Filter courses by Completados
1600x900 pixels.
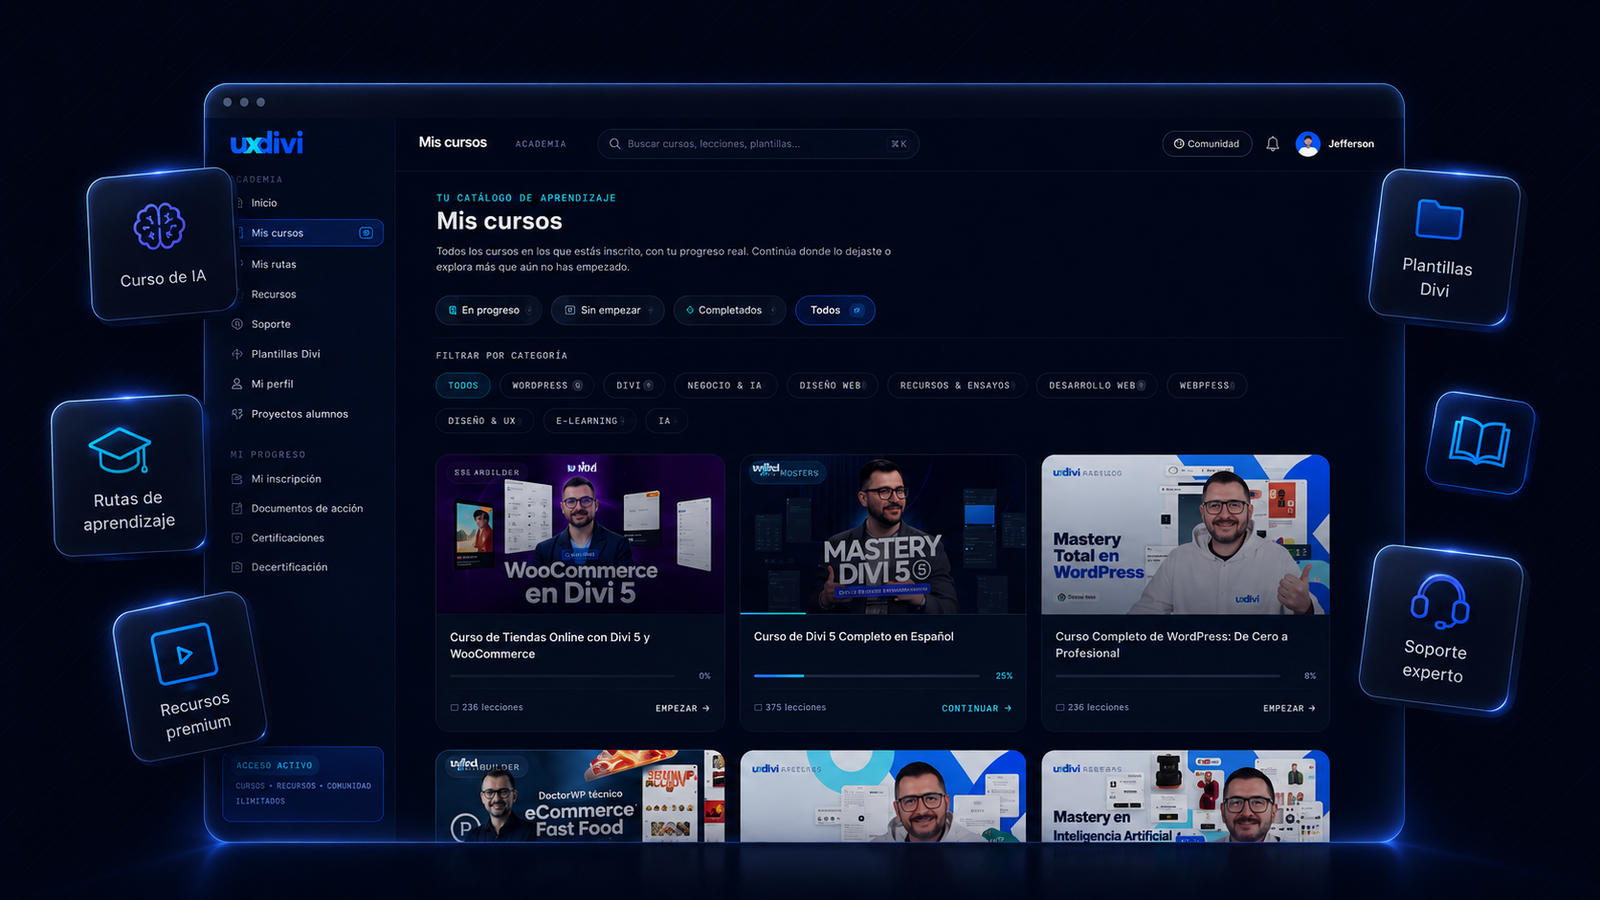click(730, 310)
